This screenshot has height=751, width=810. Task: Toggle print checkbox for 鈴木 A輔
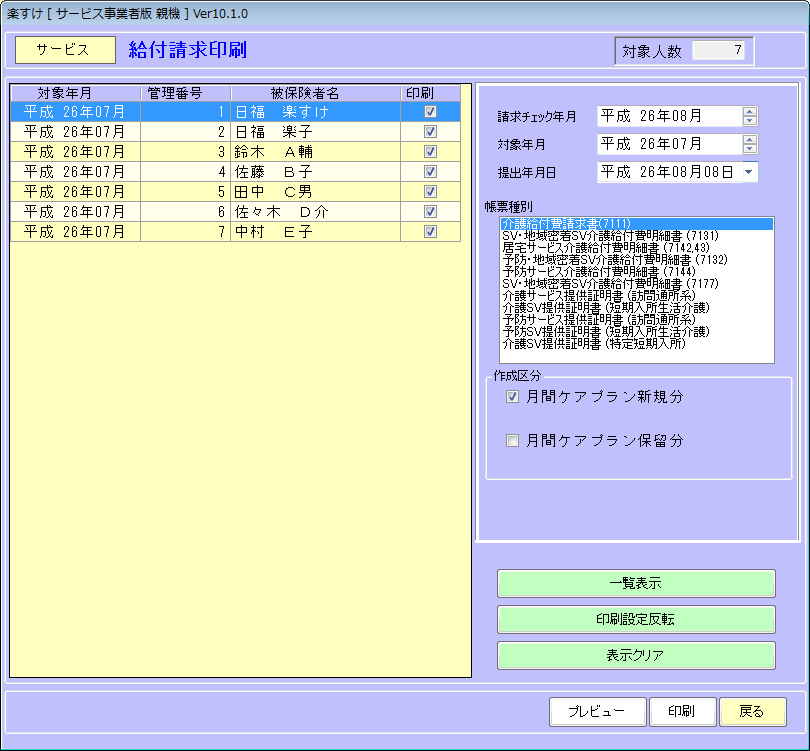[430, 151]
